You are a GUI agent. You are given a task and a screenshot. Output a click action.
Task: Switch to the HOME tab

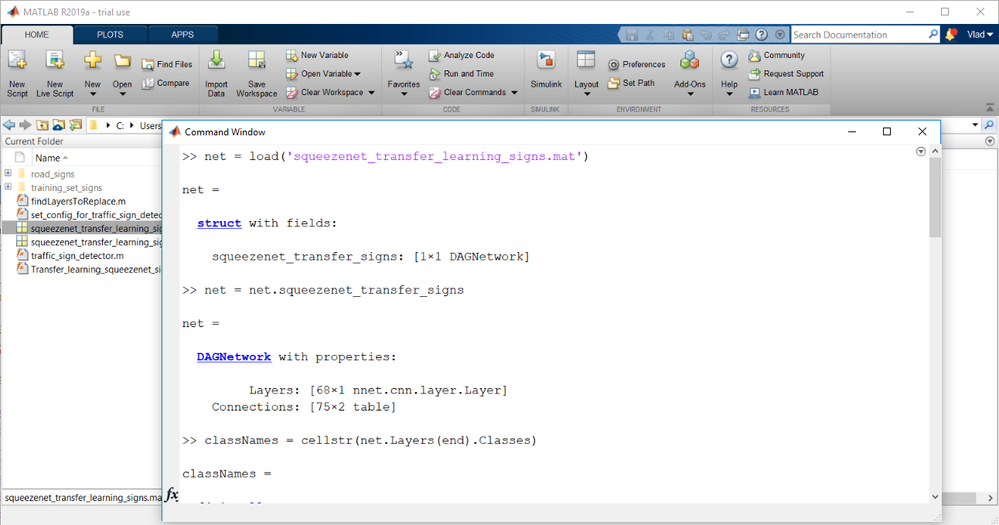coord(36,34)
